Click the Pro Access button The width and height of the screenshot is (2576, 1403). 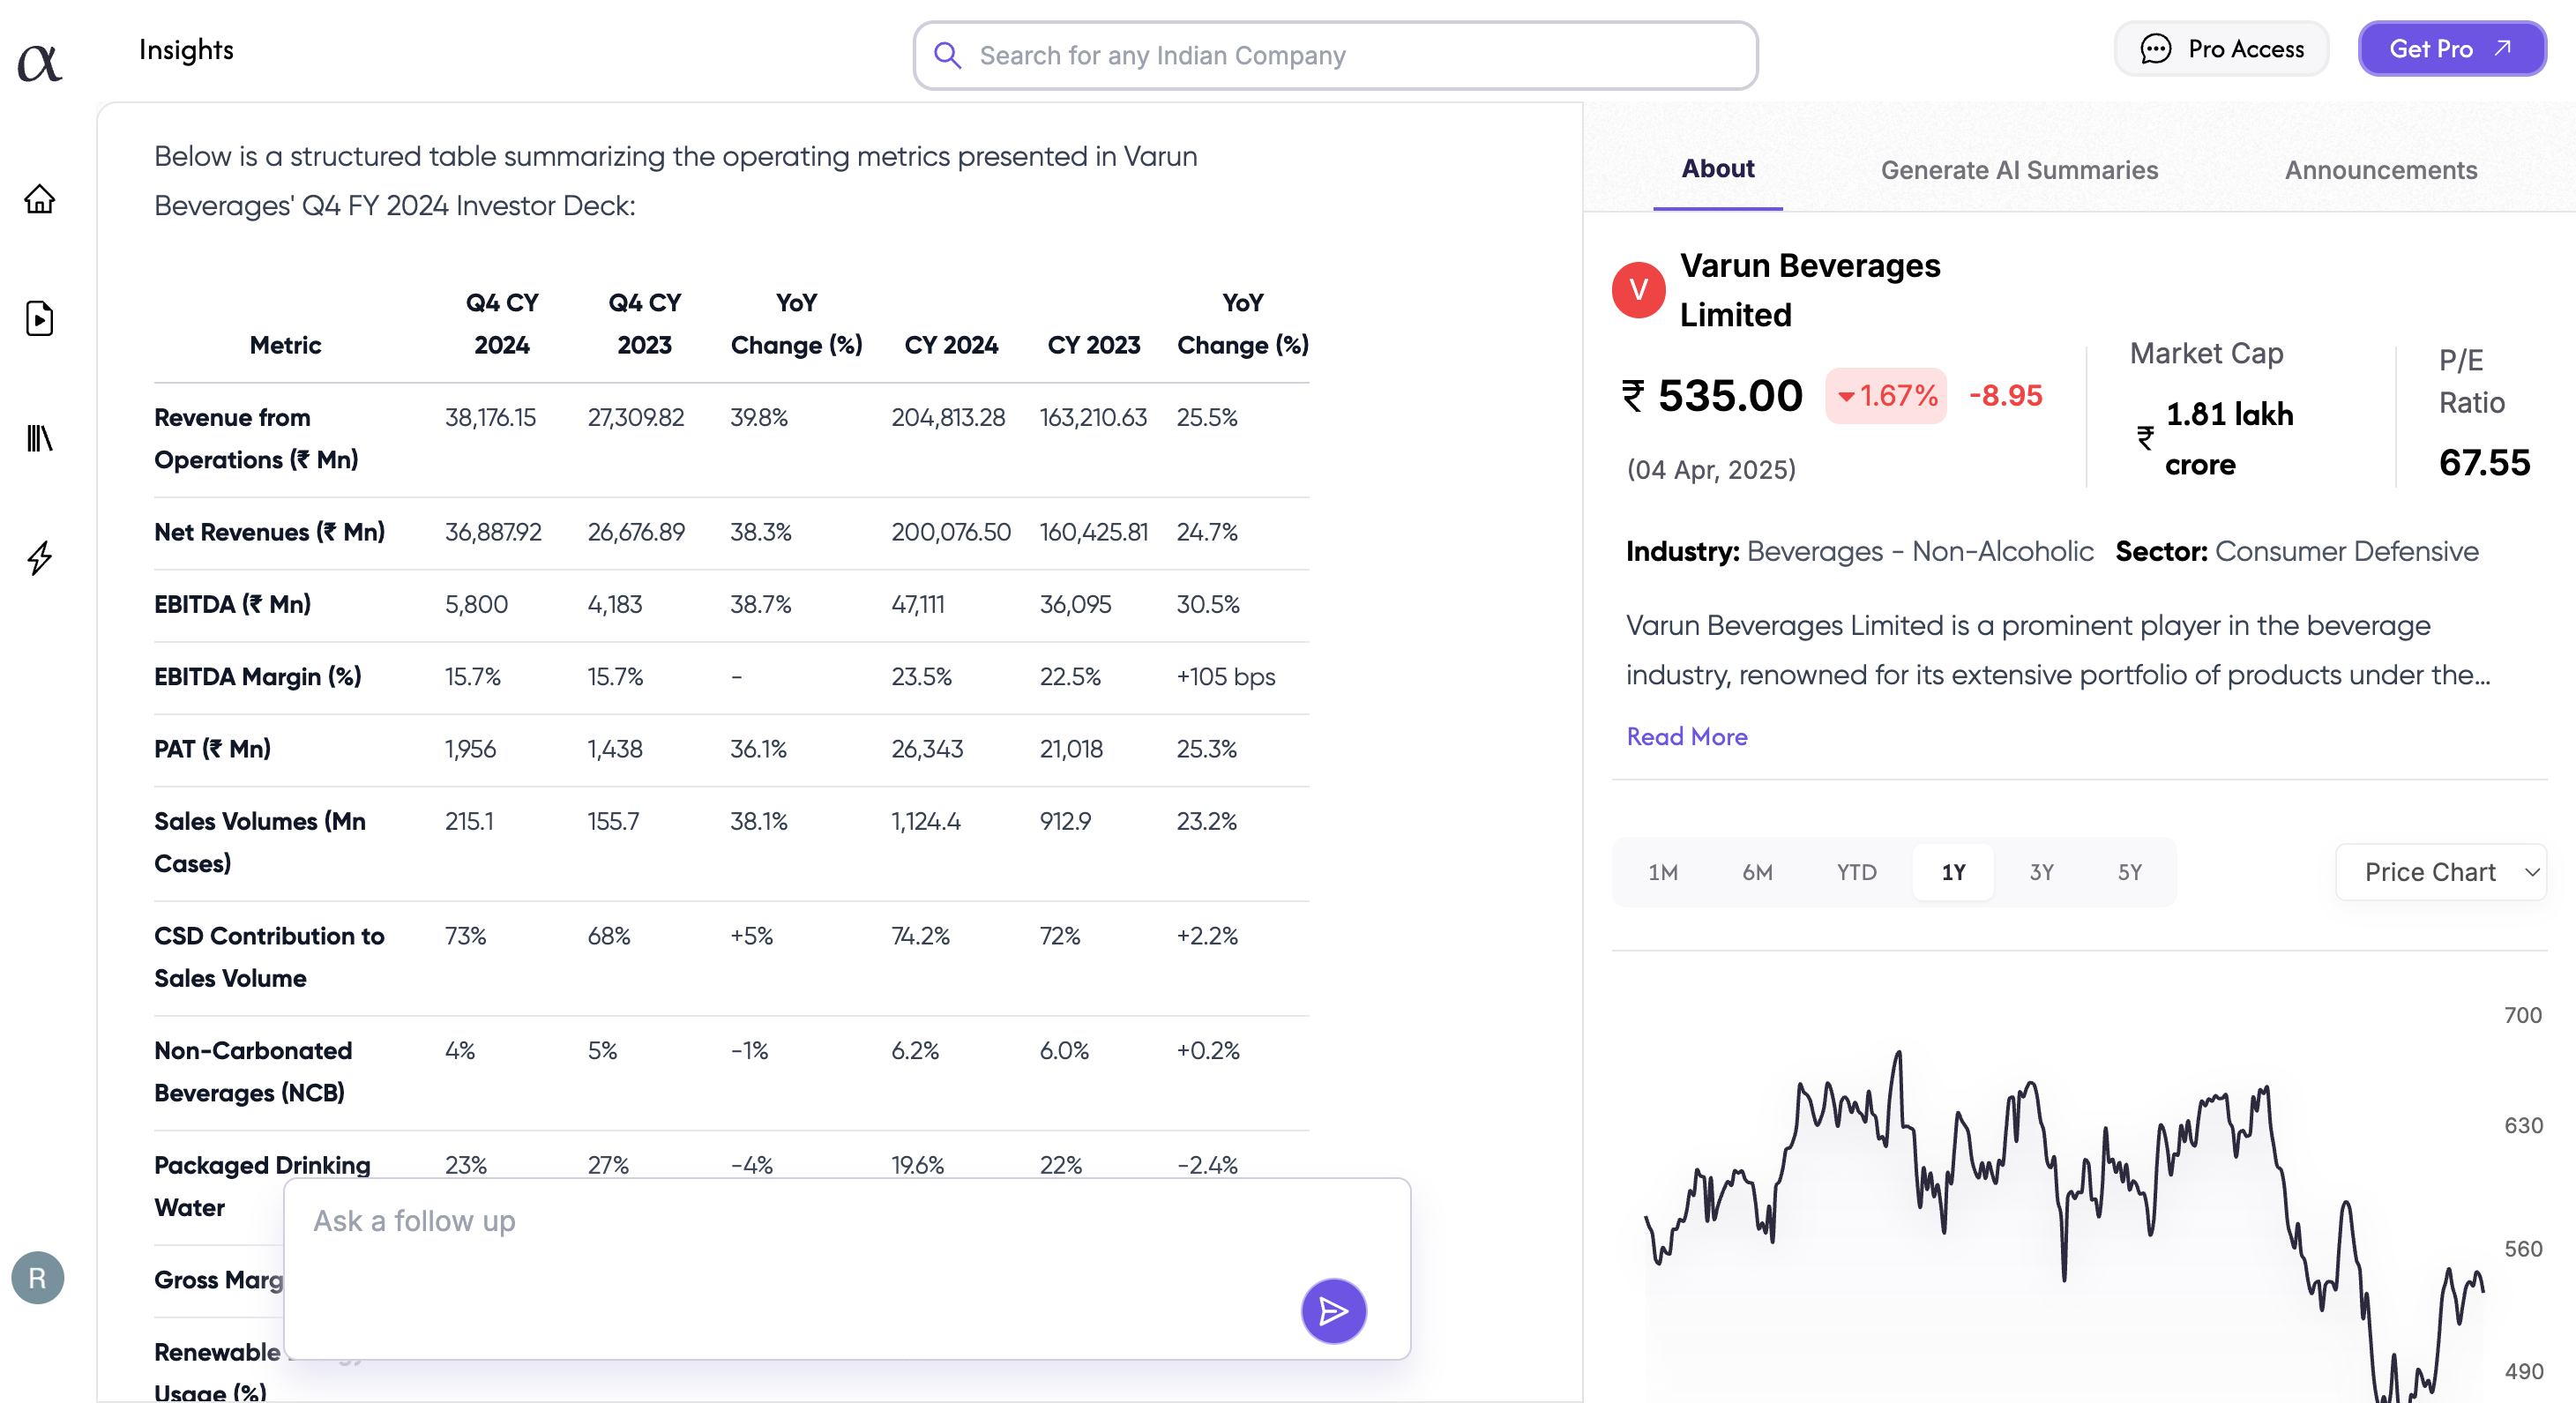click(x=2221, y=48)
